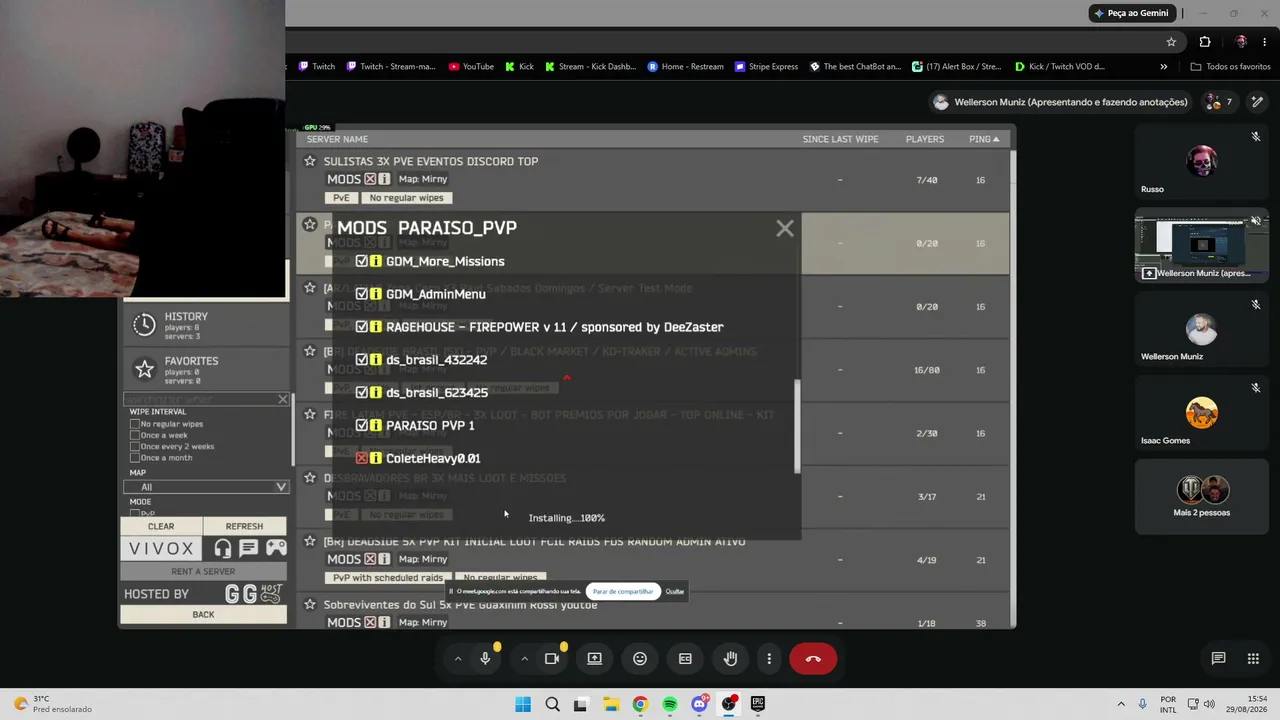Favorite the SULISTAS 3X PVE server
Viewport: 1280px width, 720px height.
coord(310,161)
